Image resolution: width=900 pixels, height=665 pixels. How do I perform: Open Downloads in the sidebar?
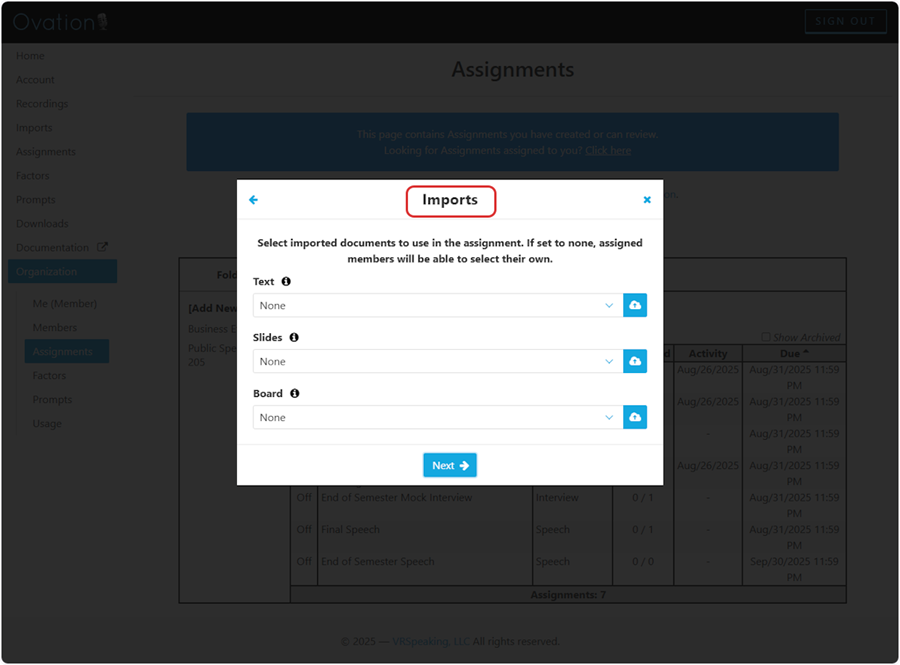(x=42, y=224)
